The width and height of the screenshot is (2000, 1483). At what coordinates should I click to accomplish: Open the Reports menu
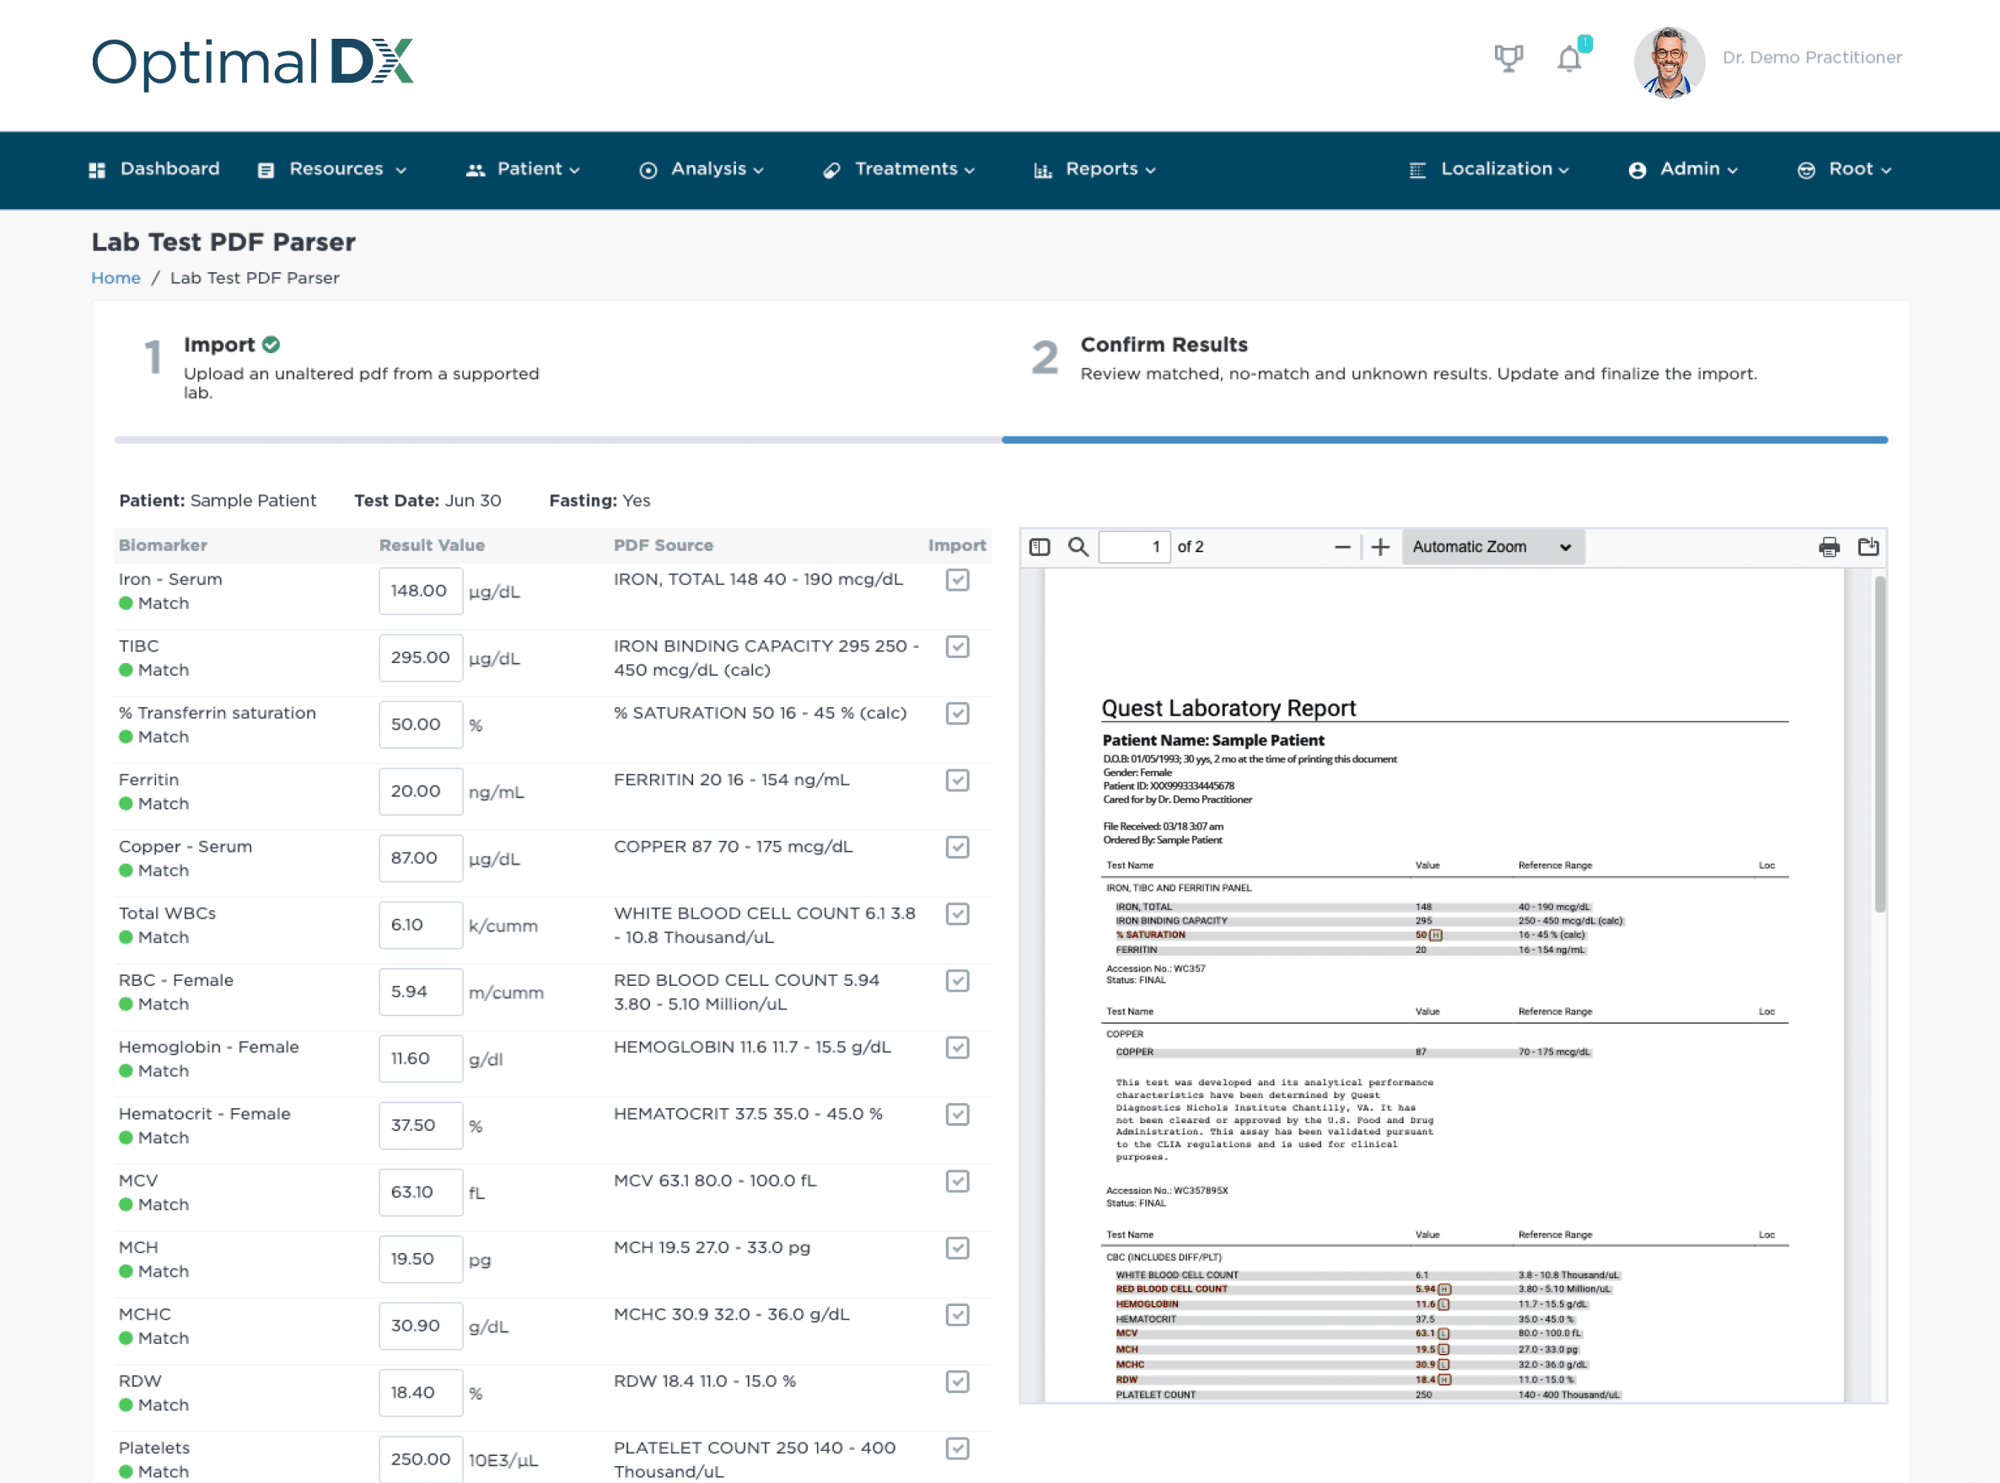point(1095,169)
